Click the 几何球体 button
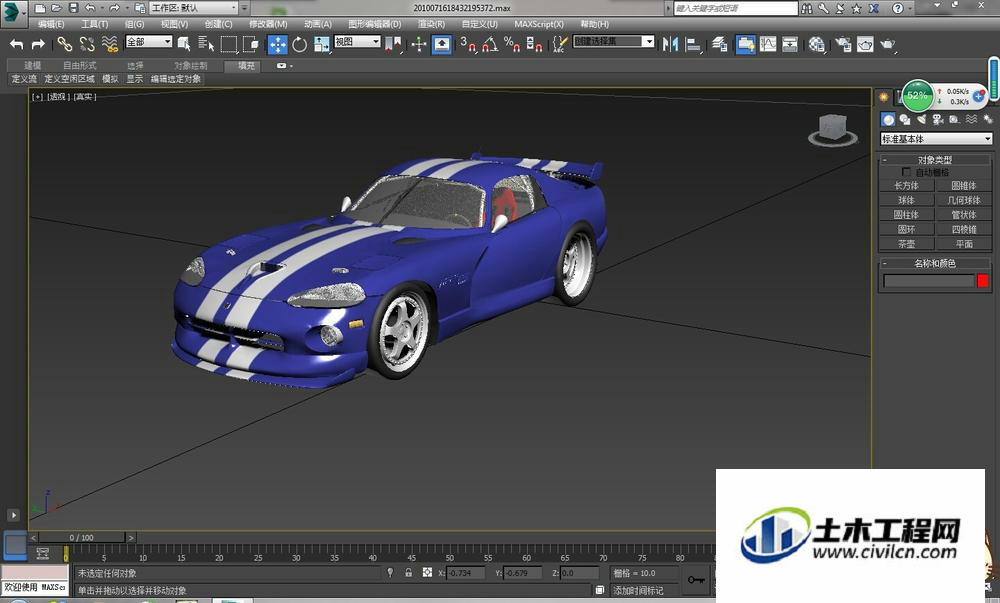The height and width of the screenshot is (603, 1000). [964, 200]
